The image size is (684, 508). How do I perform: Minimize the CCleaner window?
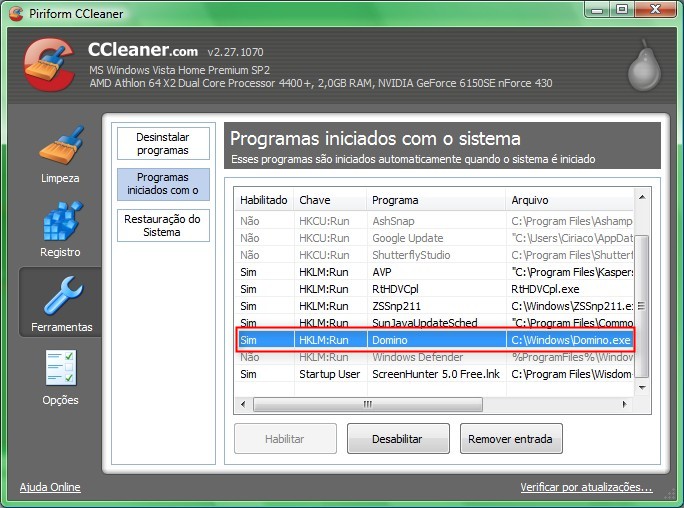[x=597, y=10]
